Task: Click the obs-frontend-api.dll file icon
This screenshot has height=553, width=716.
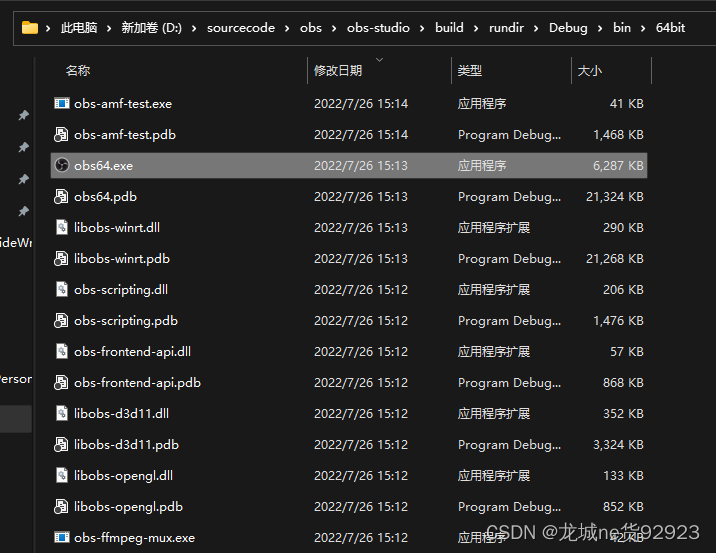Action: coord(62,351)
